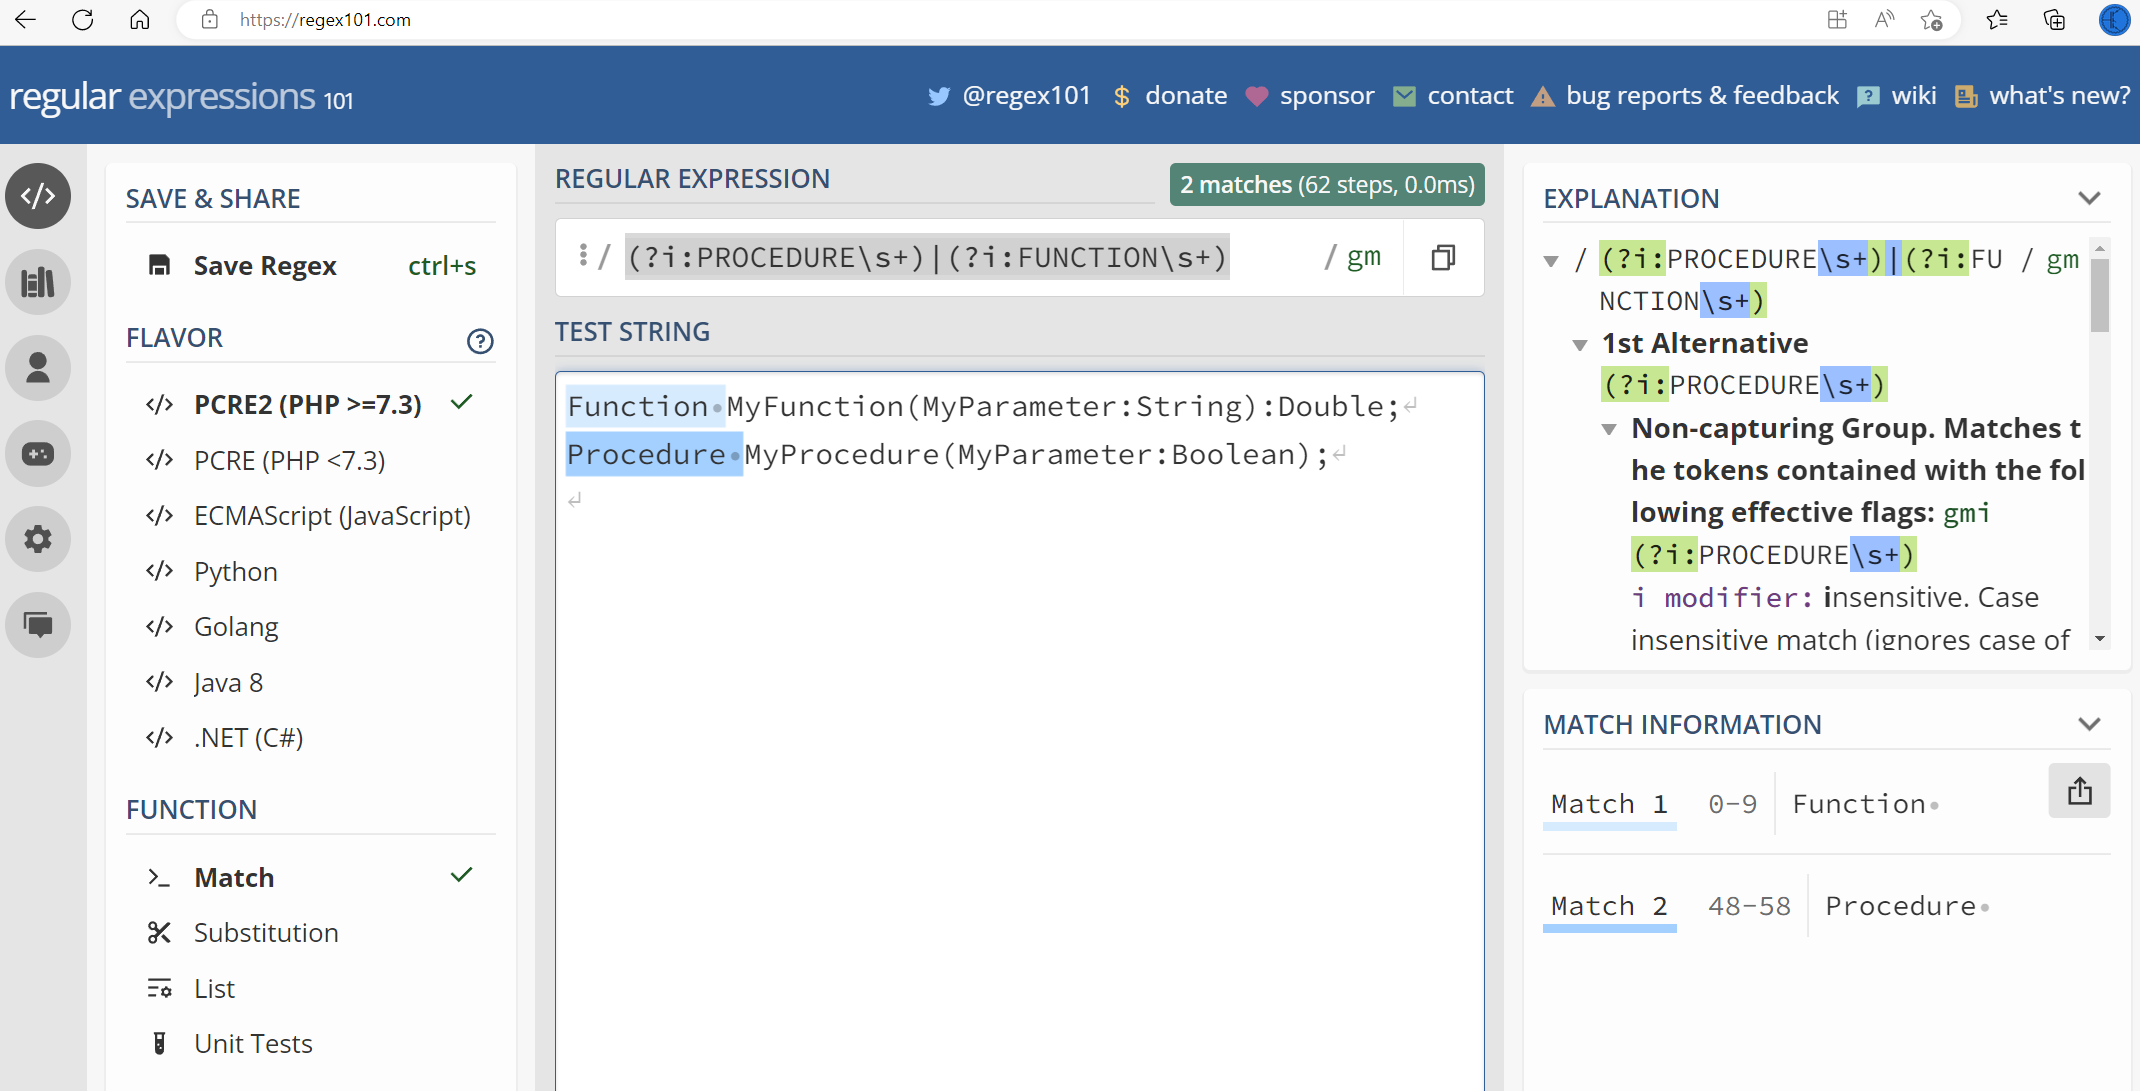Switch flavor to ECMAScript (JavaScript)
This screenshot has height=1091, width=2140.
pyautogui.click(x=332, y=515)
